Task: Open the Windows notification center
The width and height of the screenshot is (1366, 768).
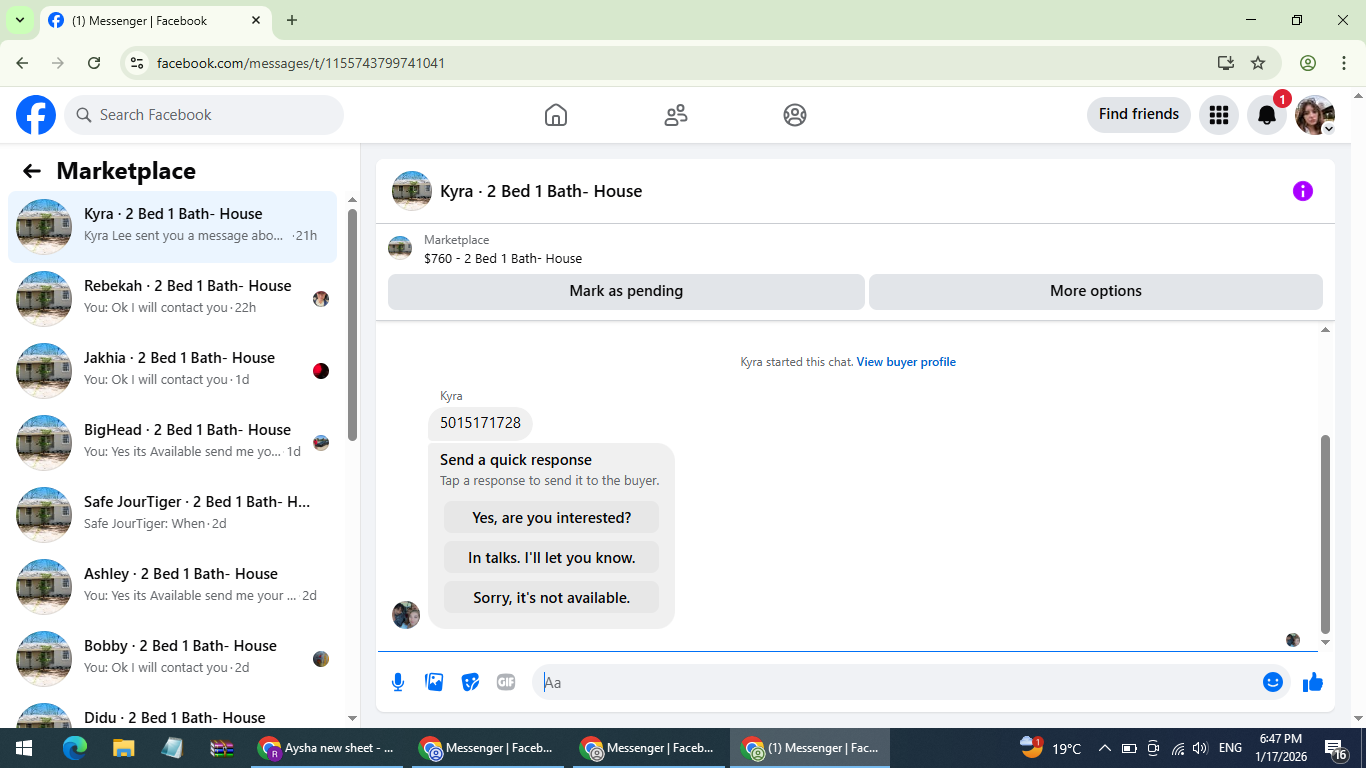Action: (1335, 748)
